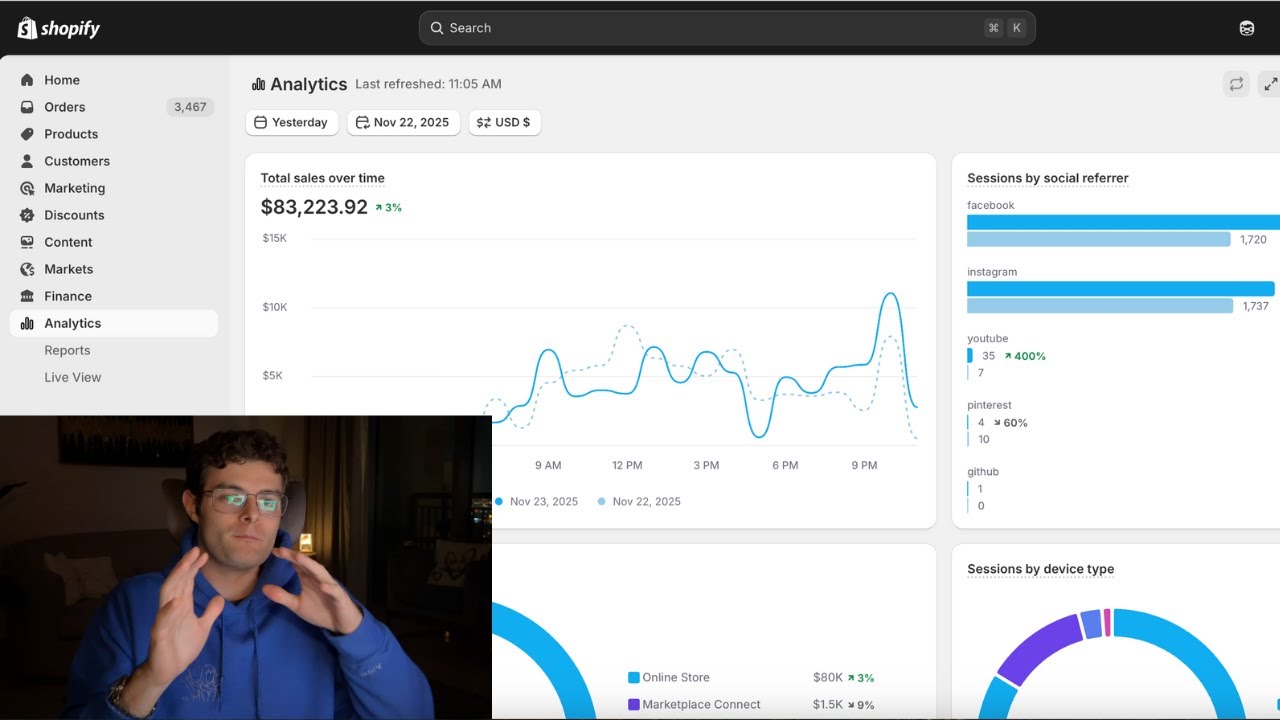The height and width of the screenshot is (720, 1280).
Task: Open the account avatar icon
Action: (x=1247, y=28)
